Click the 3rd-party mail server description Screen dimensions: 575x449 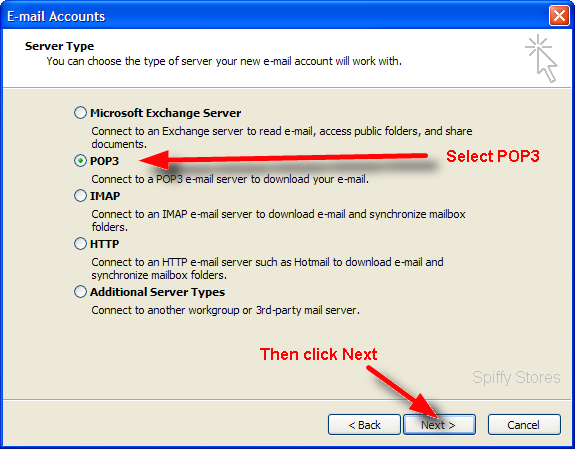226,310
